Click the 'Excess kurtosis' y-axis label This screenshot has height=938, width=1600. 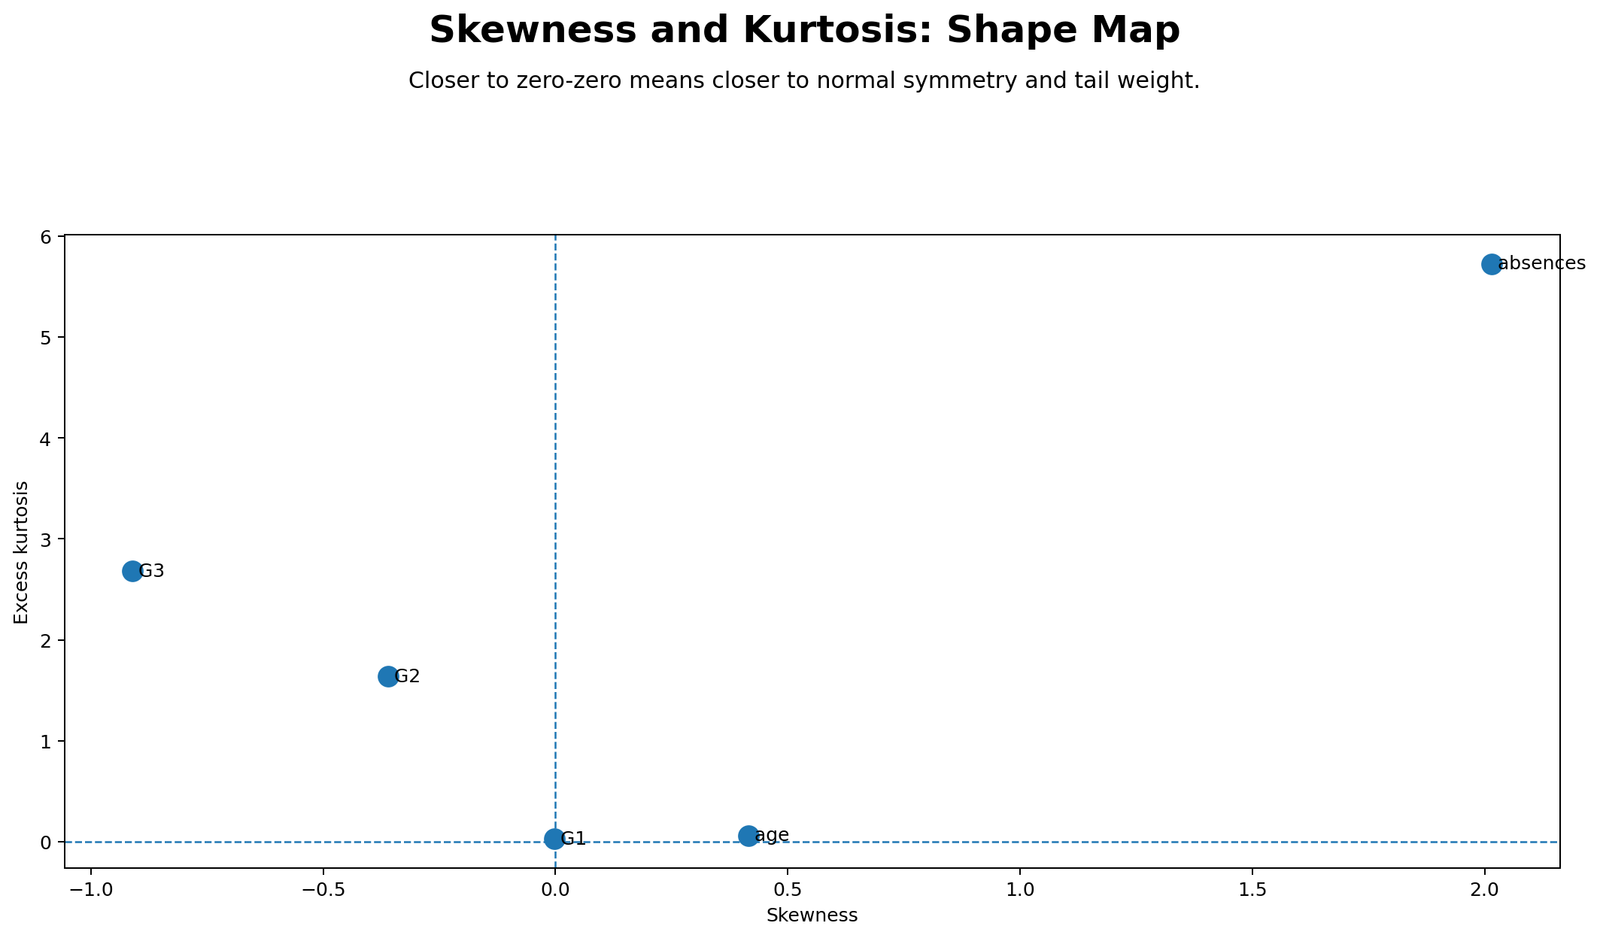tap(22, 552)
